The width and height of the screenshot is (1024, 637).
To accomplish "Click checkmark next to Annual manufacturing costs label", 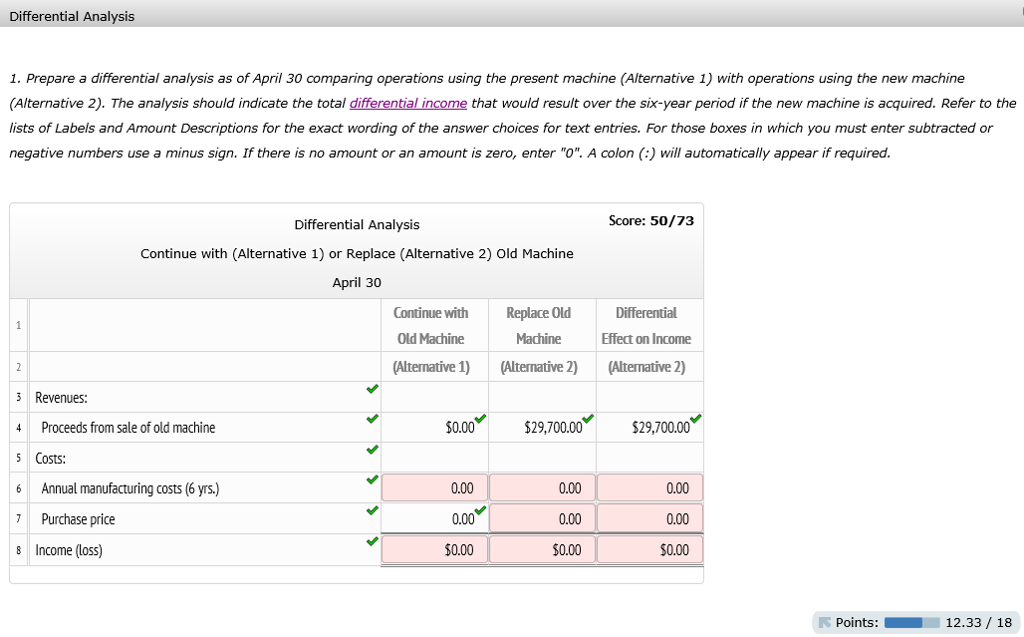I will coord(372,480).
